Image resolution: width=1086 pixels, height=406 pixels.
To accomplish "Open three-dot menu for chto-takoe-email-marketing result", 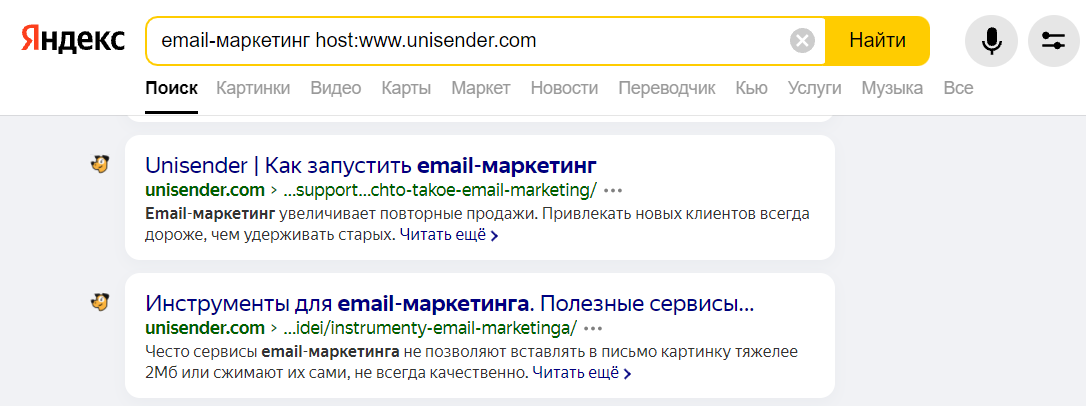I will pos(613,190).
